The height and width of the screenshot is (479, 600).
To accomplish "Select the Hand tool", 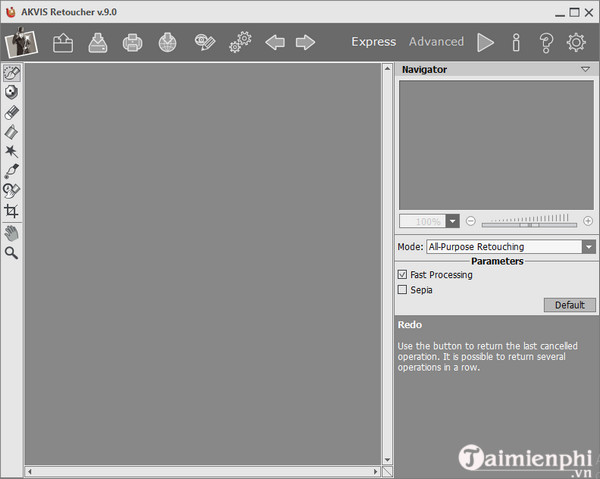I will 11,233.
